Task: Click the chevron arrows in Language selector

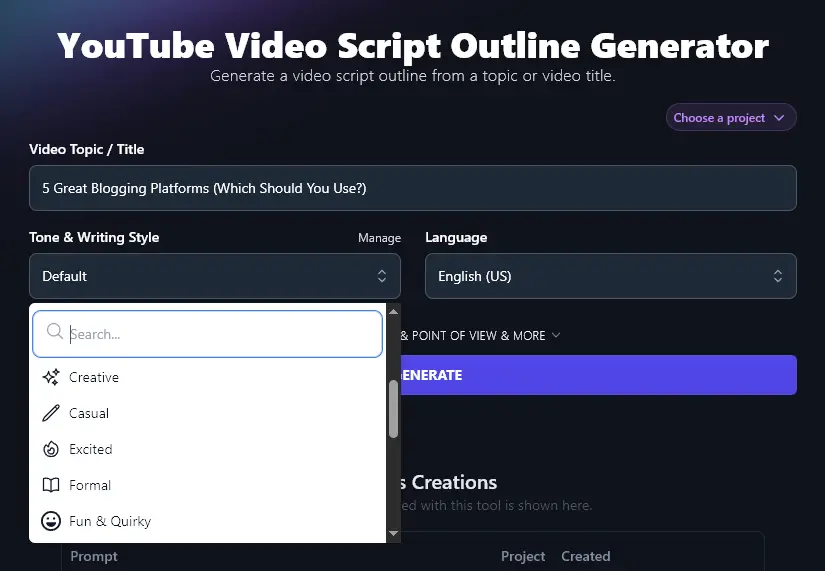Action: click(778, 276)
